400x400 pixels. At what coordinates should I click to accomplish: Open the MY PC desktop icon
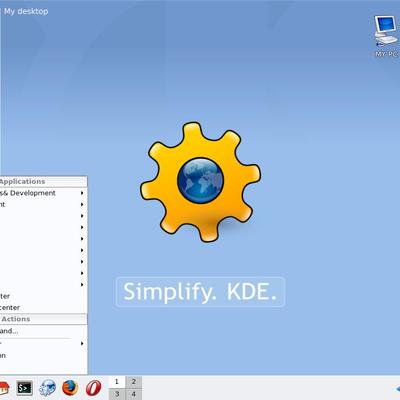point(386,36)
